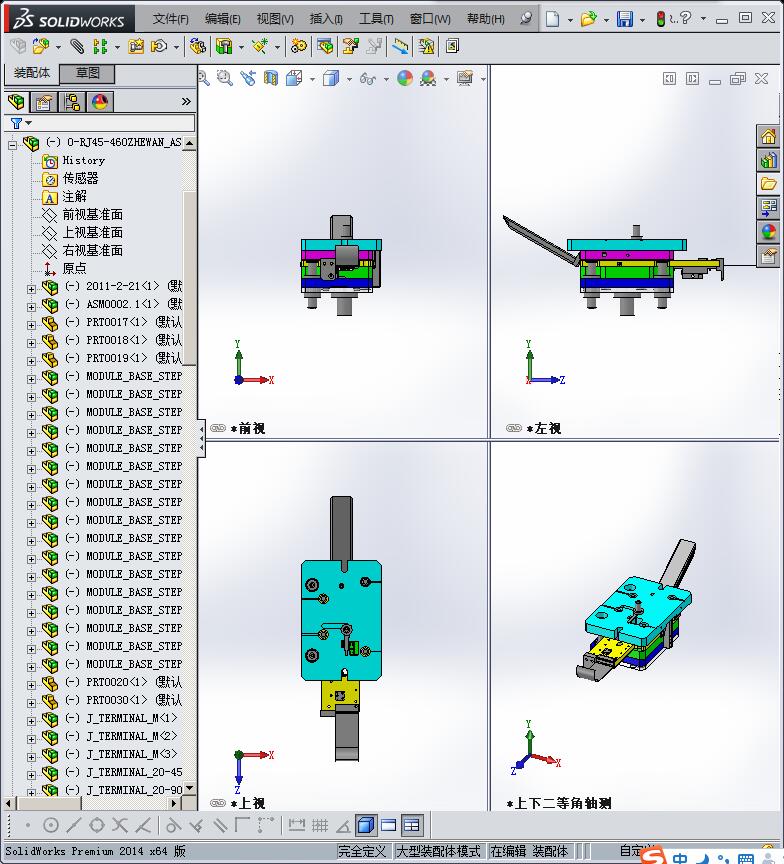784x864 pixels.
Task: Open the 插入(I) menu
Action: point(326,19)
